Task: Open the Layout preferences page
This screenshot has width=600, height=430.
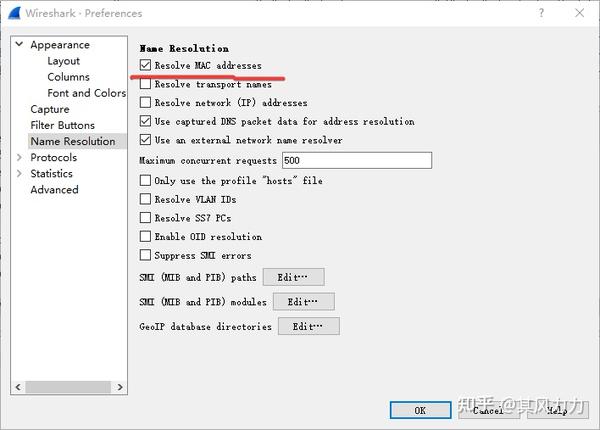Action: tap(64, 61)
